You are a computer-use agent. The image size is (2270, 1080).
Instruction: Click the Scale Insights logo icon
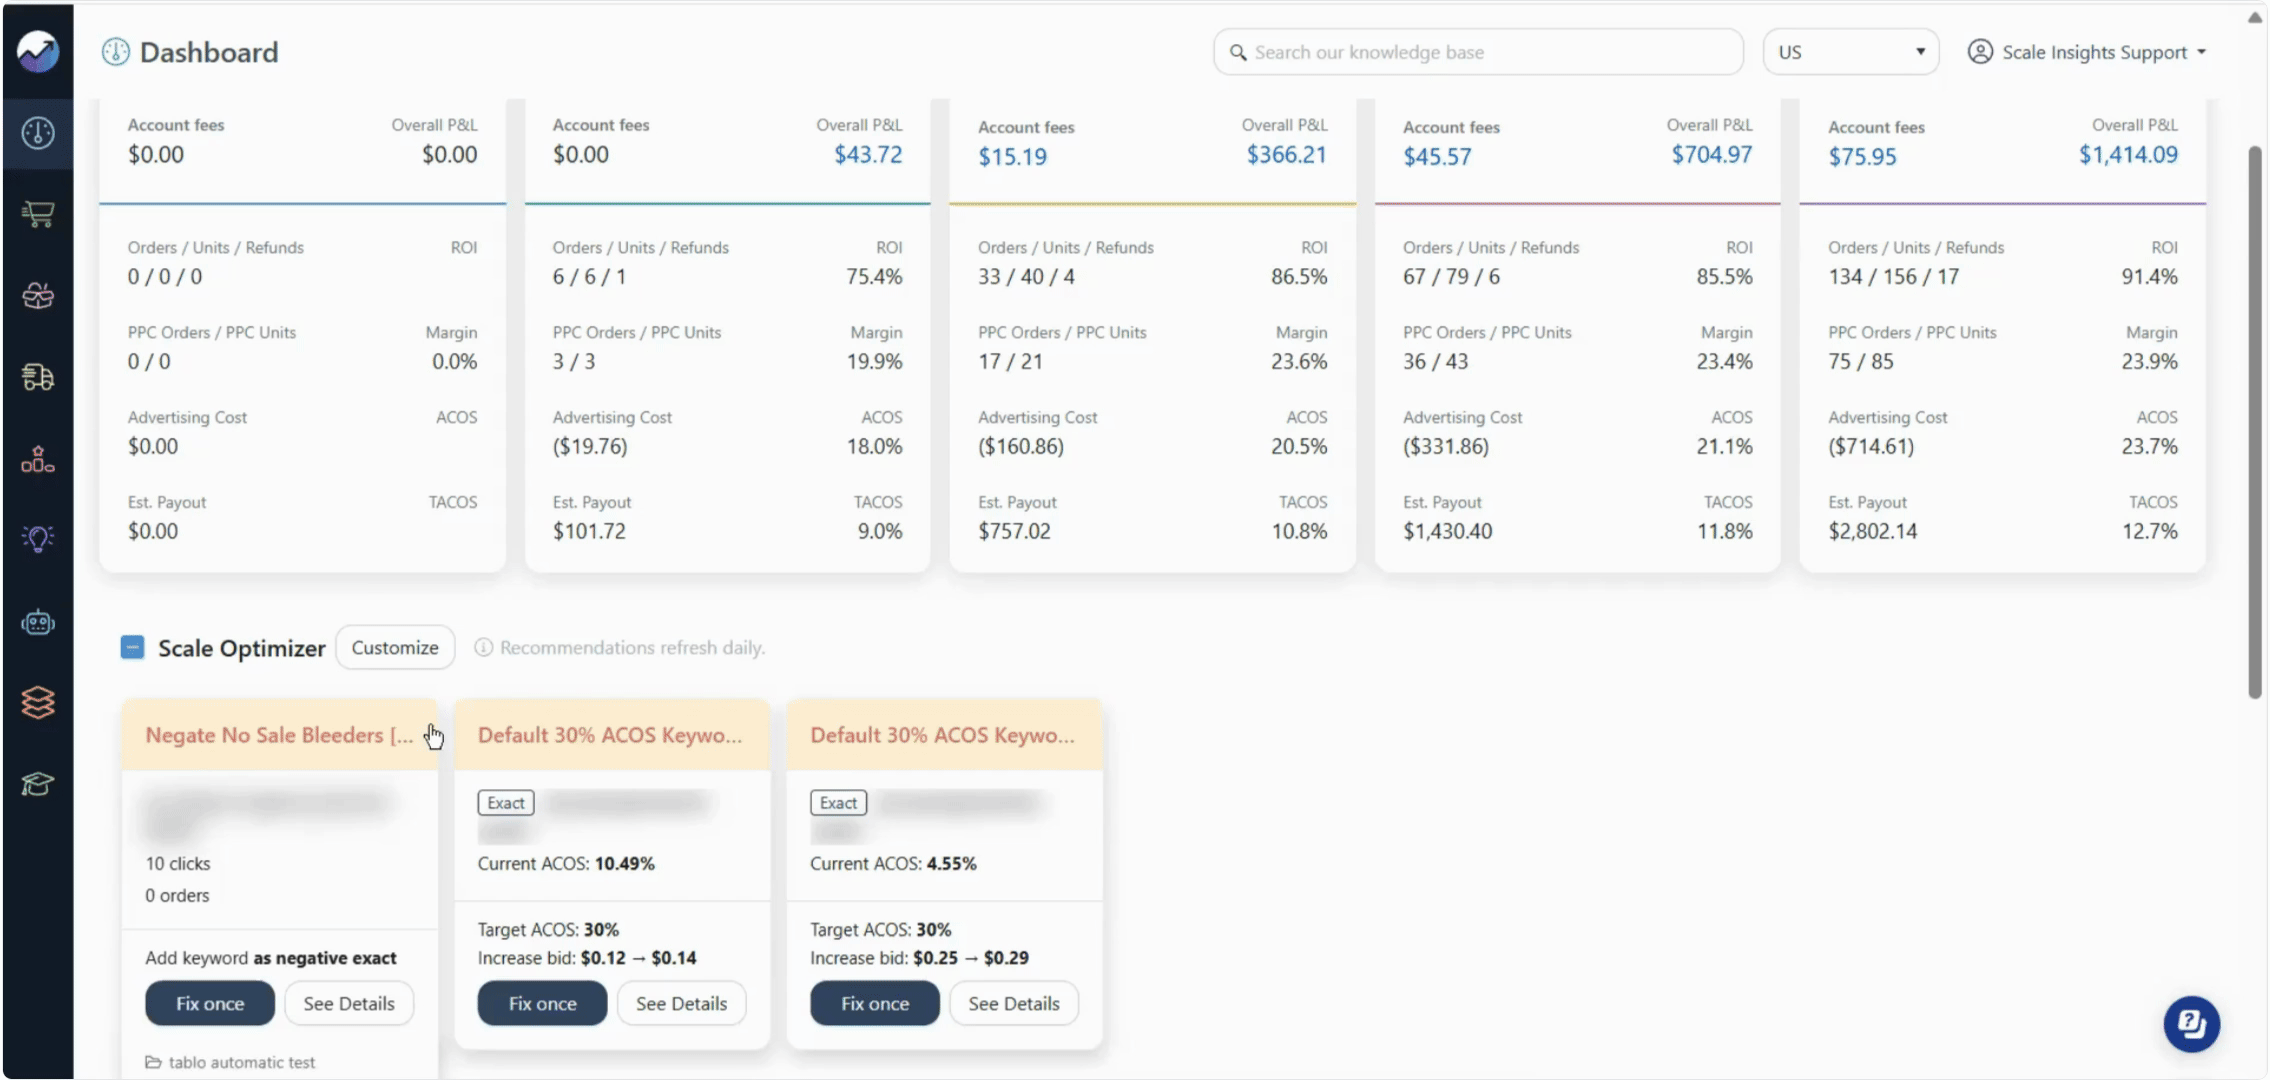point(38,51)
